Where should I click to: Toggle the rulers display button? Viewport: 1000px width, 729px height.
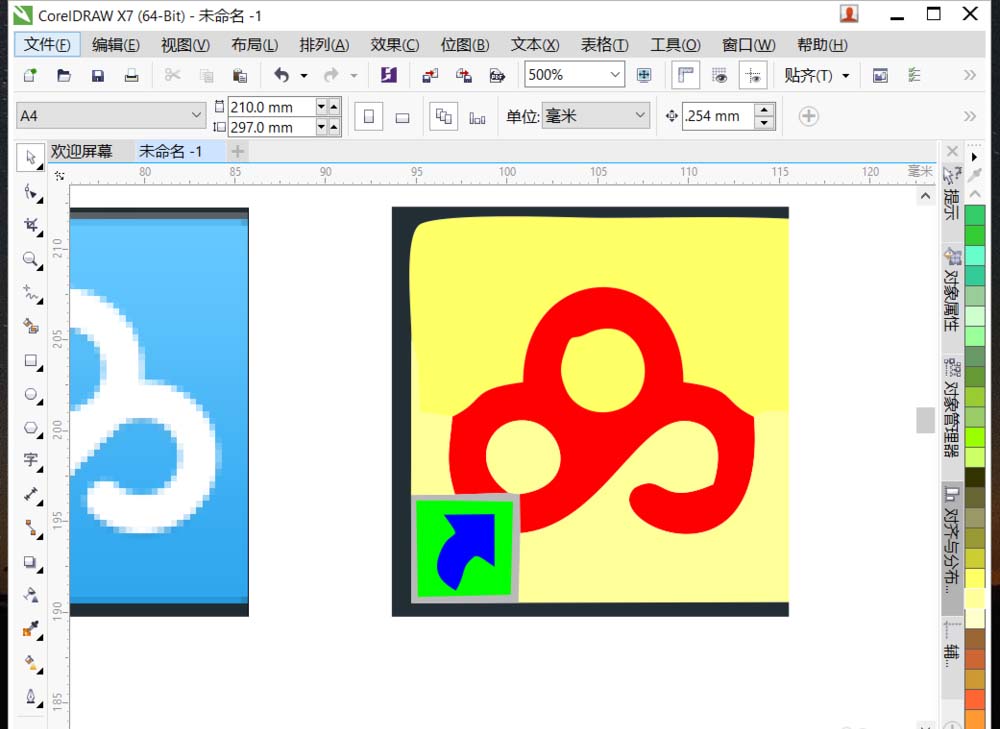click(x=686, y=75)
